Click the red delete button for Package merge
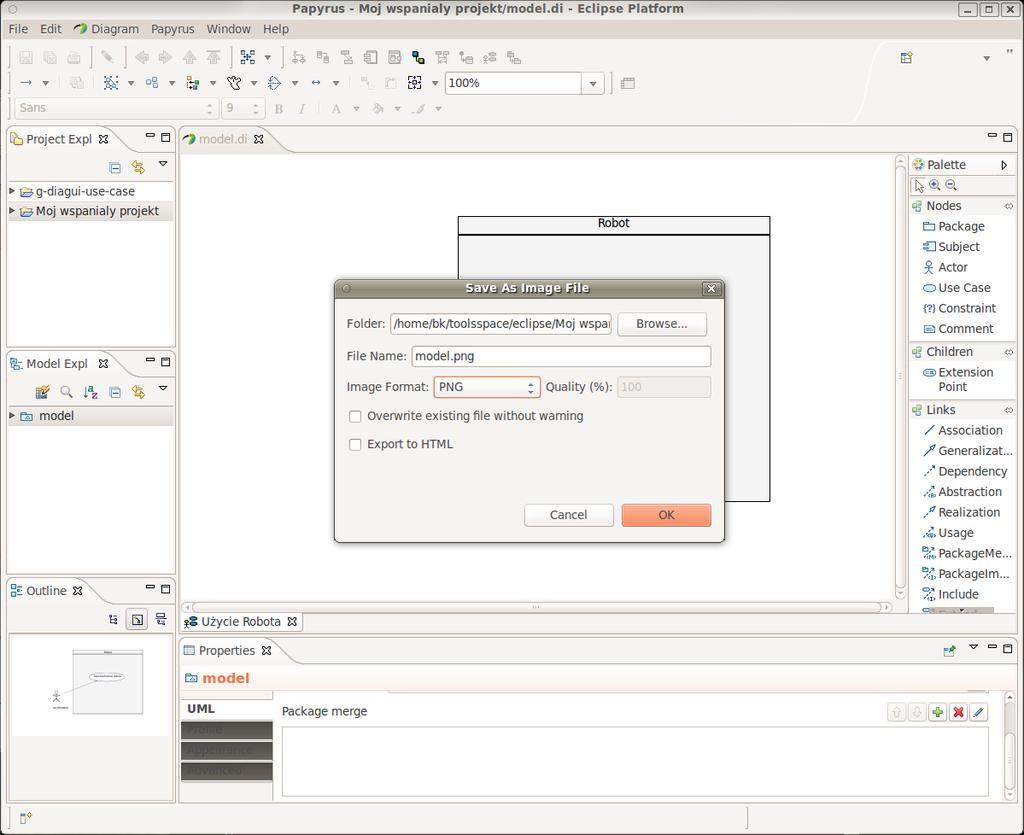The height and width of the screenshot is (835, 1024). pyautogui.click(x=958, y=712)
